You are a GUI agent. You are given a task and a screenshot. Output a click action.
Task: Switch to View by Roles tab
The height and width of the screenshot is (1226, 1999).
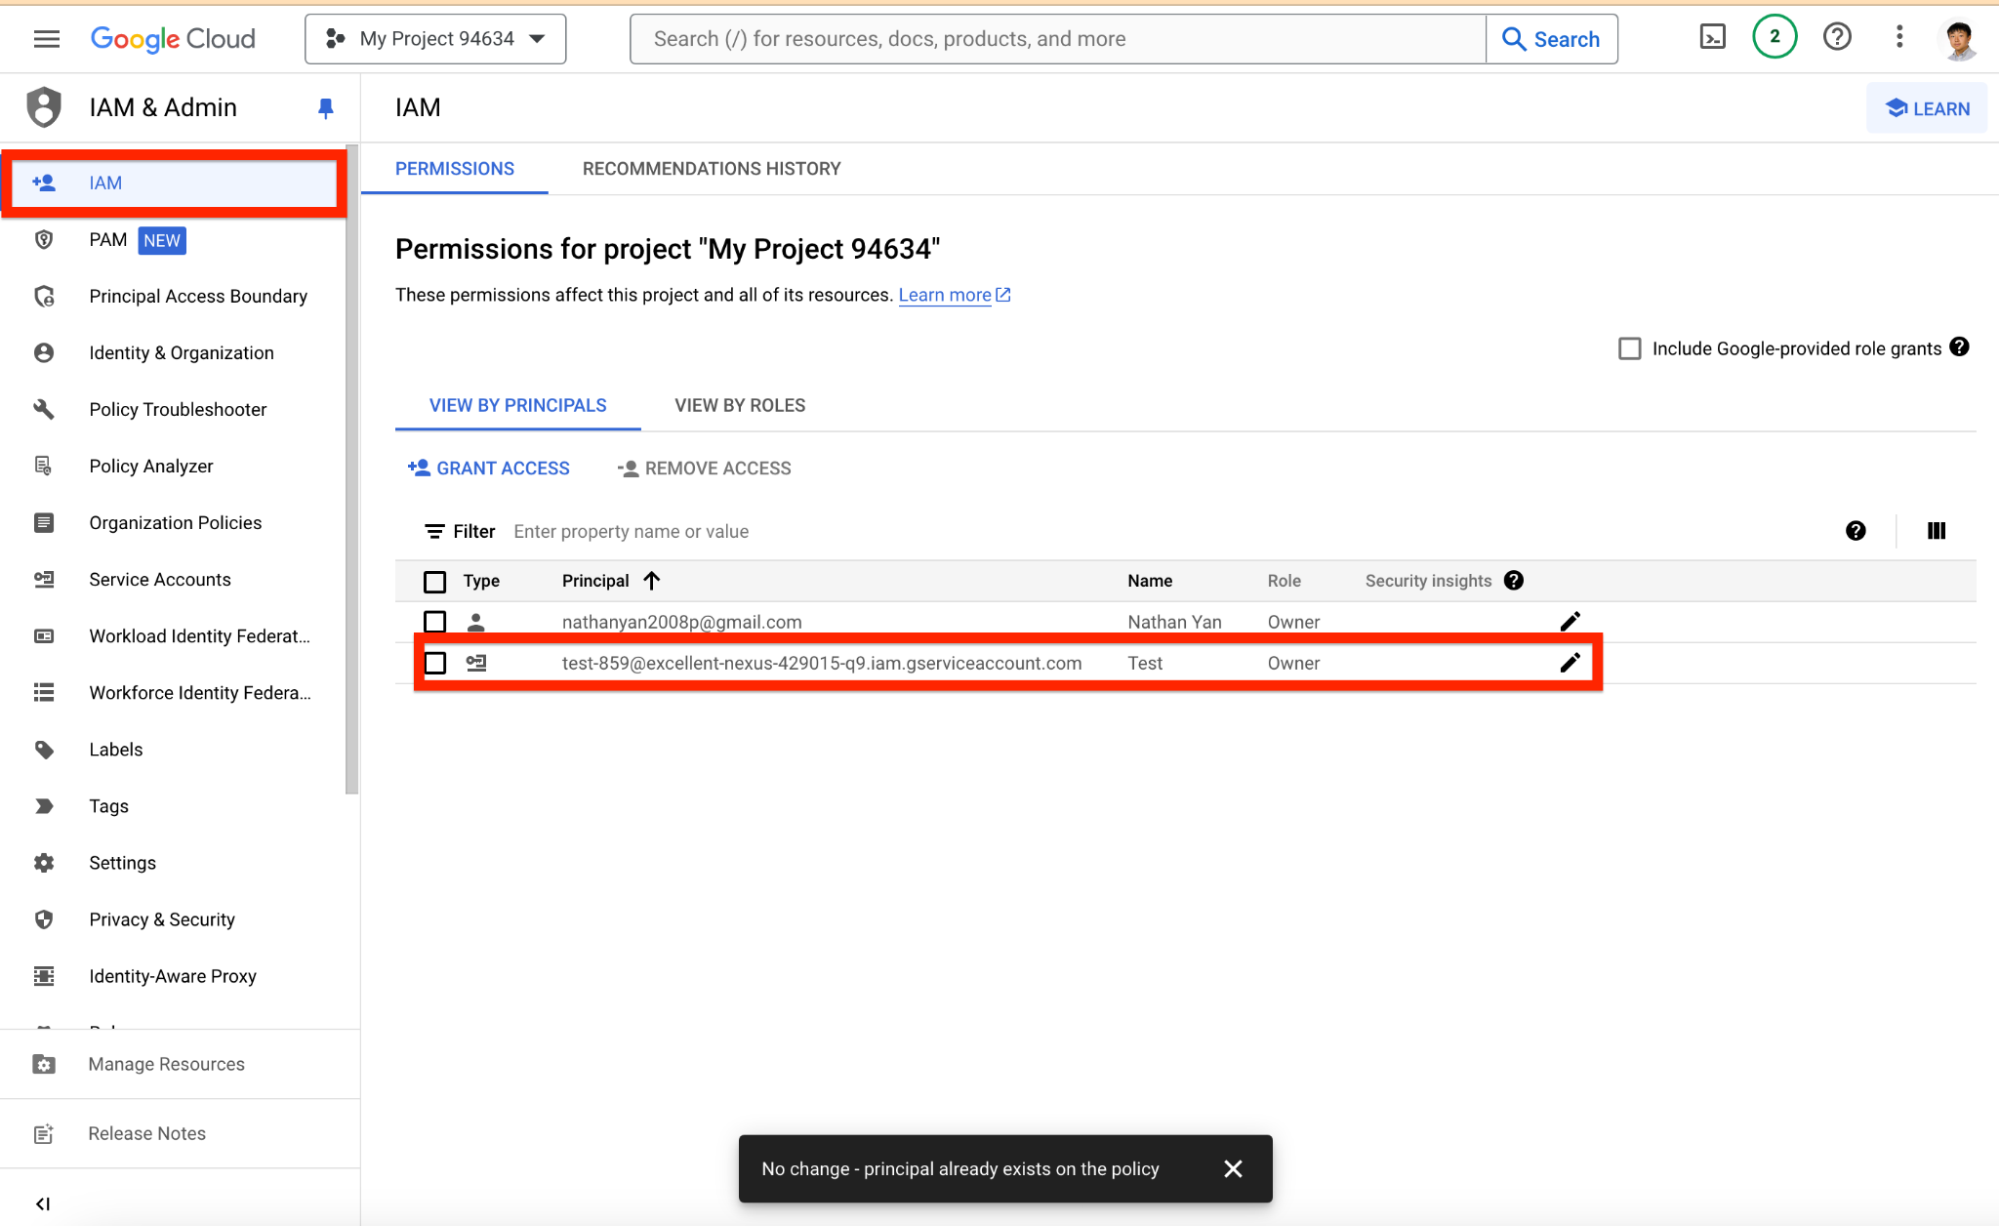coord(739,405)
